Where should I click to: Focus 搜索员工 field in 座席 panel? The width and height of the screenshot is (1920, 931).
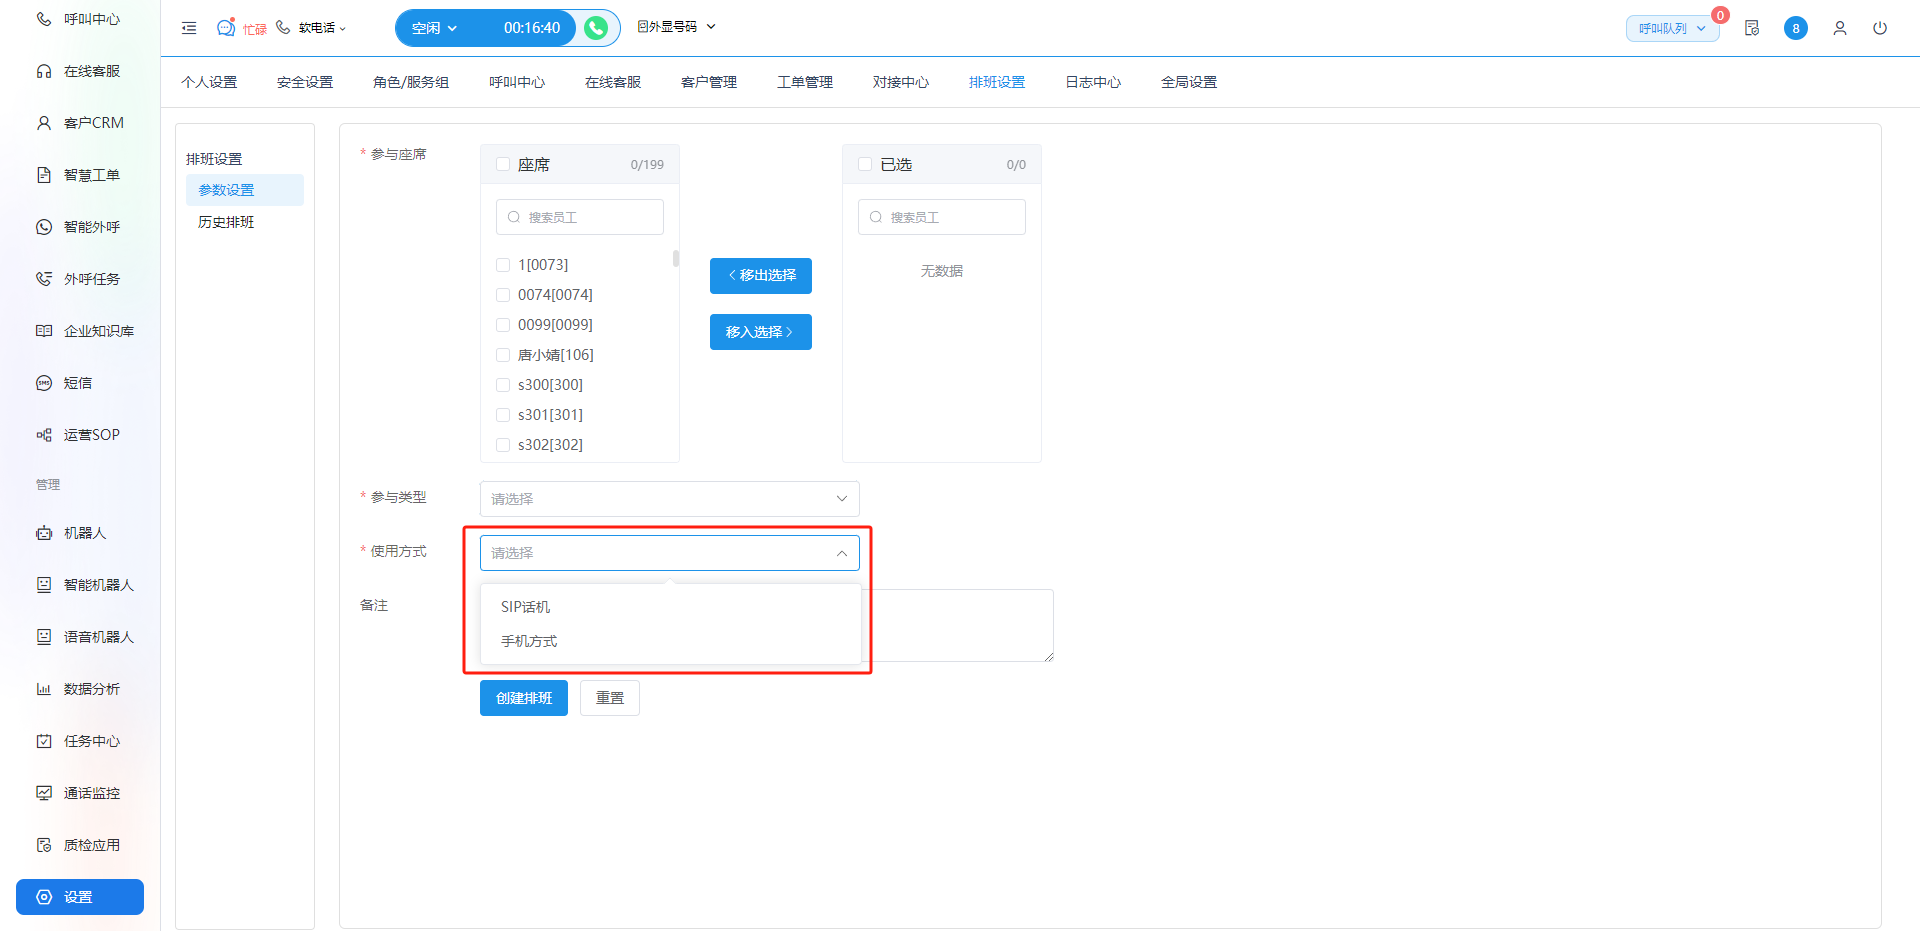pyautogui.click(x=580, y=217)
